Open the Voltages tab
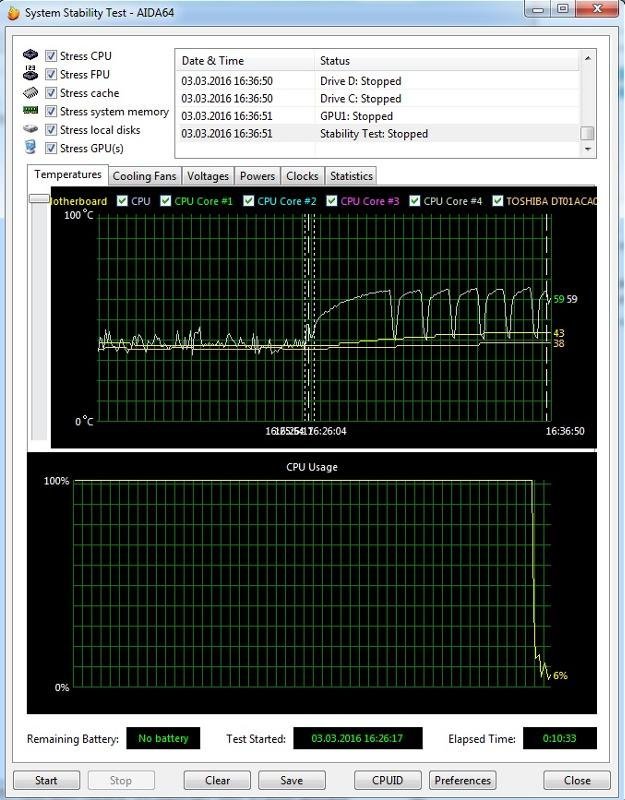Screen dimensions: 625x800 tap(208, 176)
